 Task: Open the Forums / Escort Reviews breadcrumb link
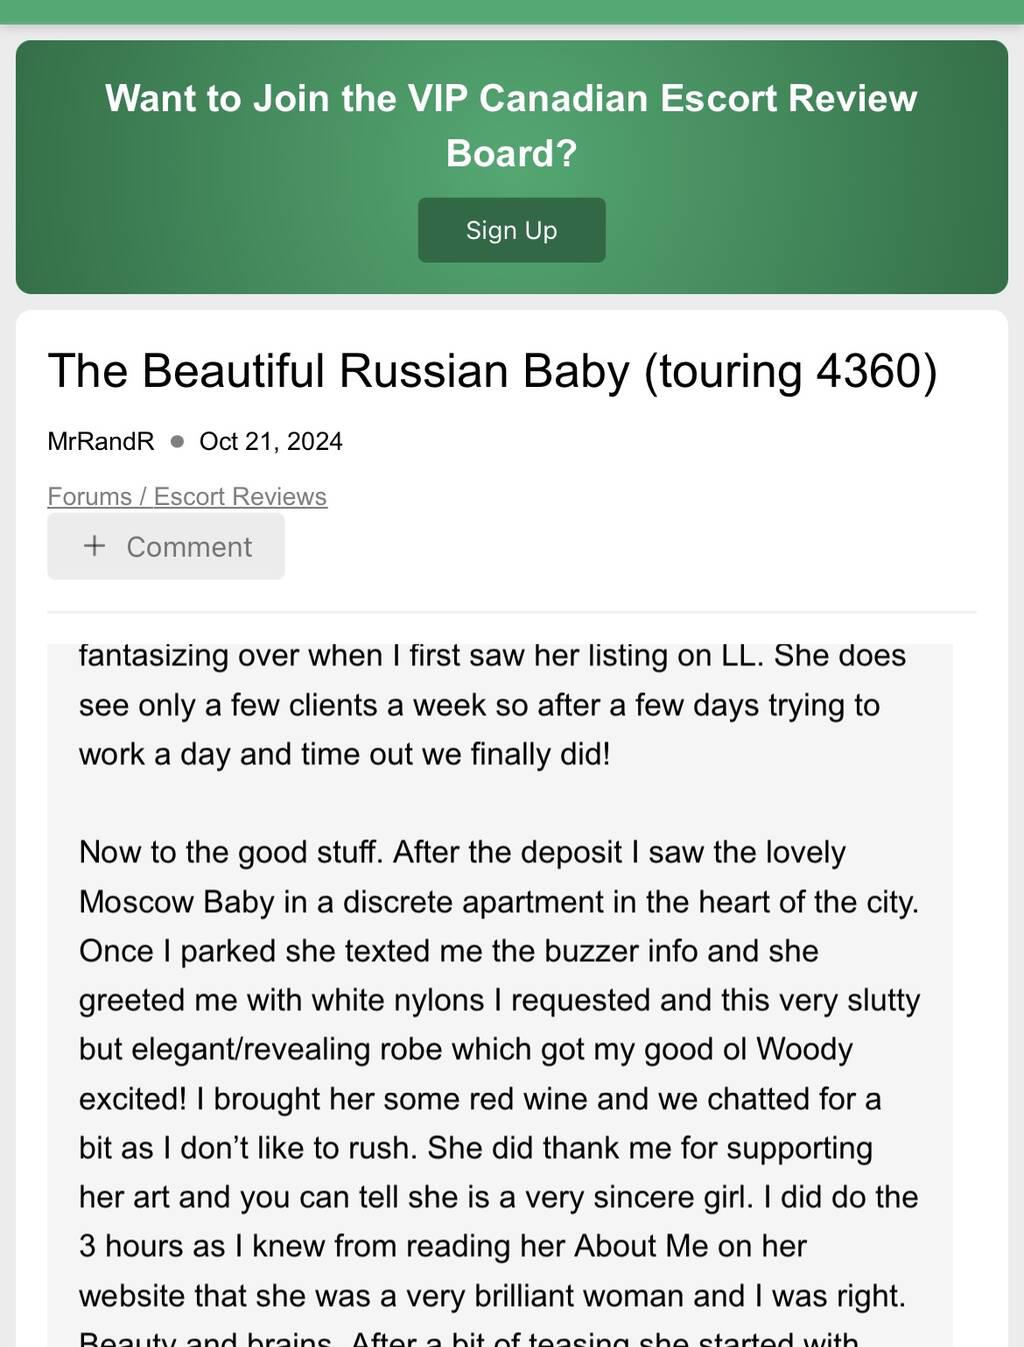[187, 496]
